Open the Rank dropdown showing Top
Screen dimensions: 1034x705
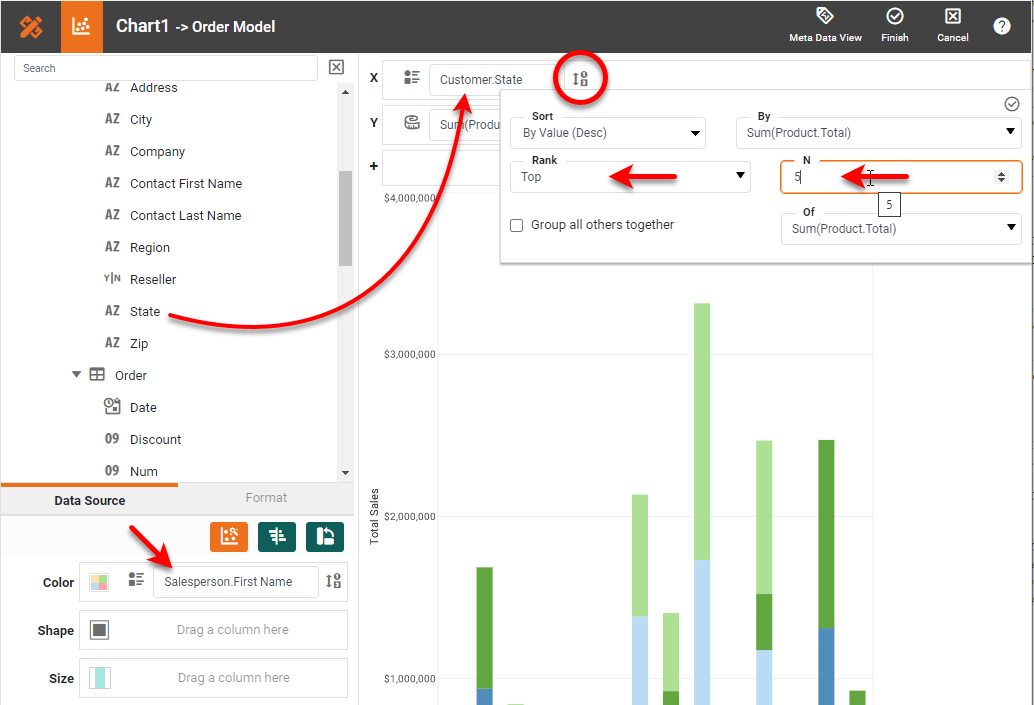[x=630, y=177]
